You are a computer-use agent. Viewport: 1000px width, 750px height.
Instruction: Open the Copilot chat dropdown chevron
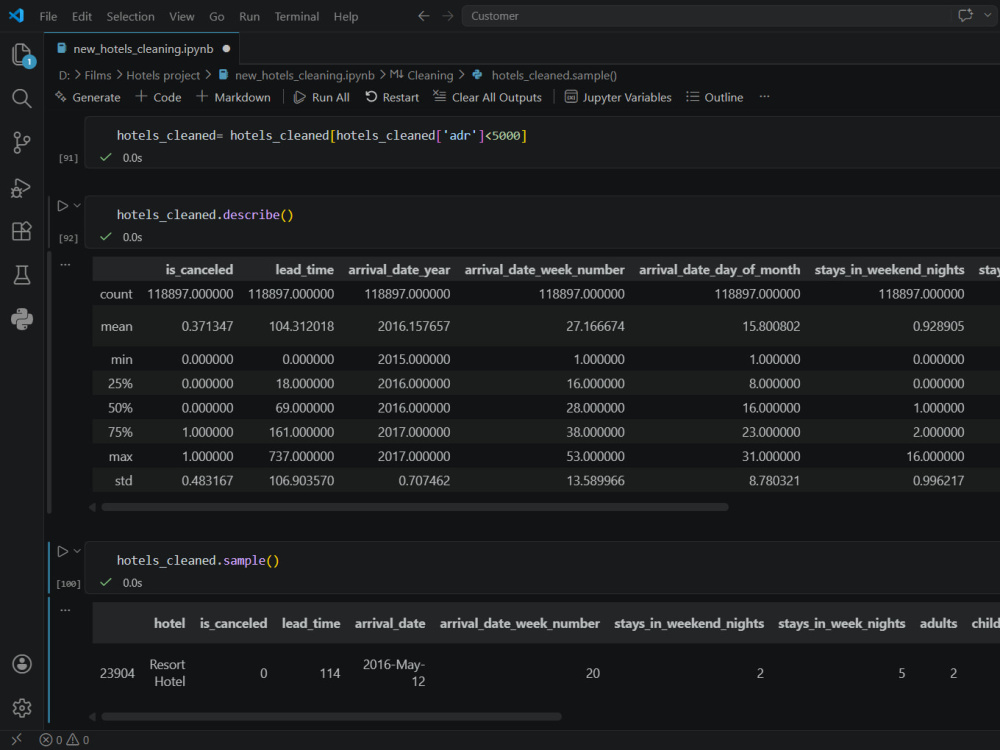pos(988,15)
